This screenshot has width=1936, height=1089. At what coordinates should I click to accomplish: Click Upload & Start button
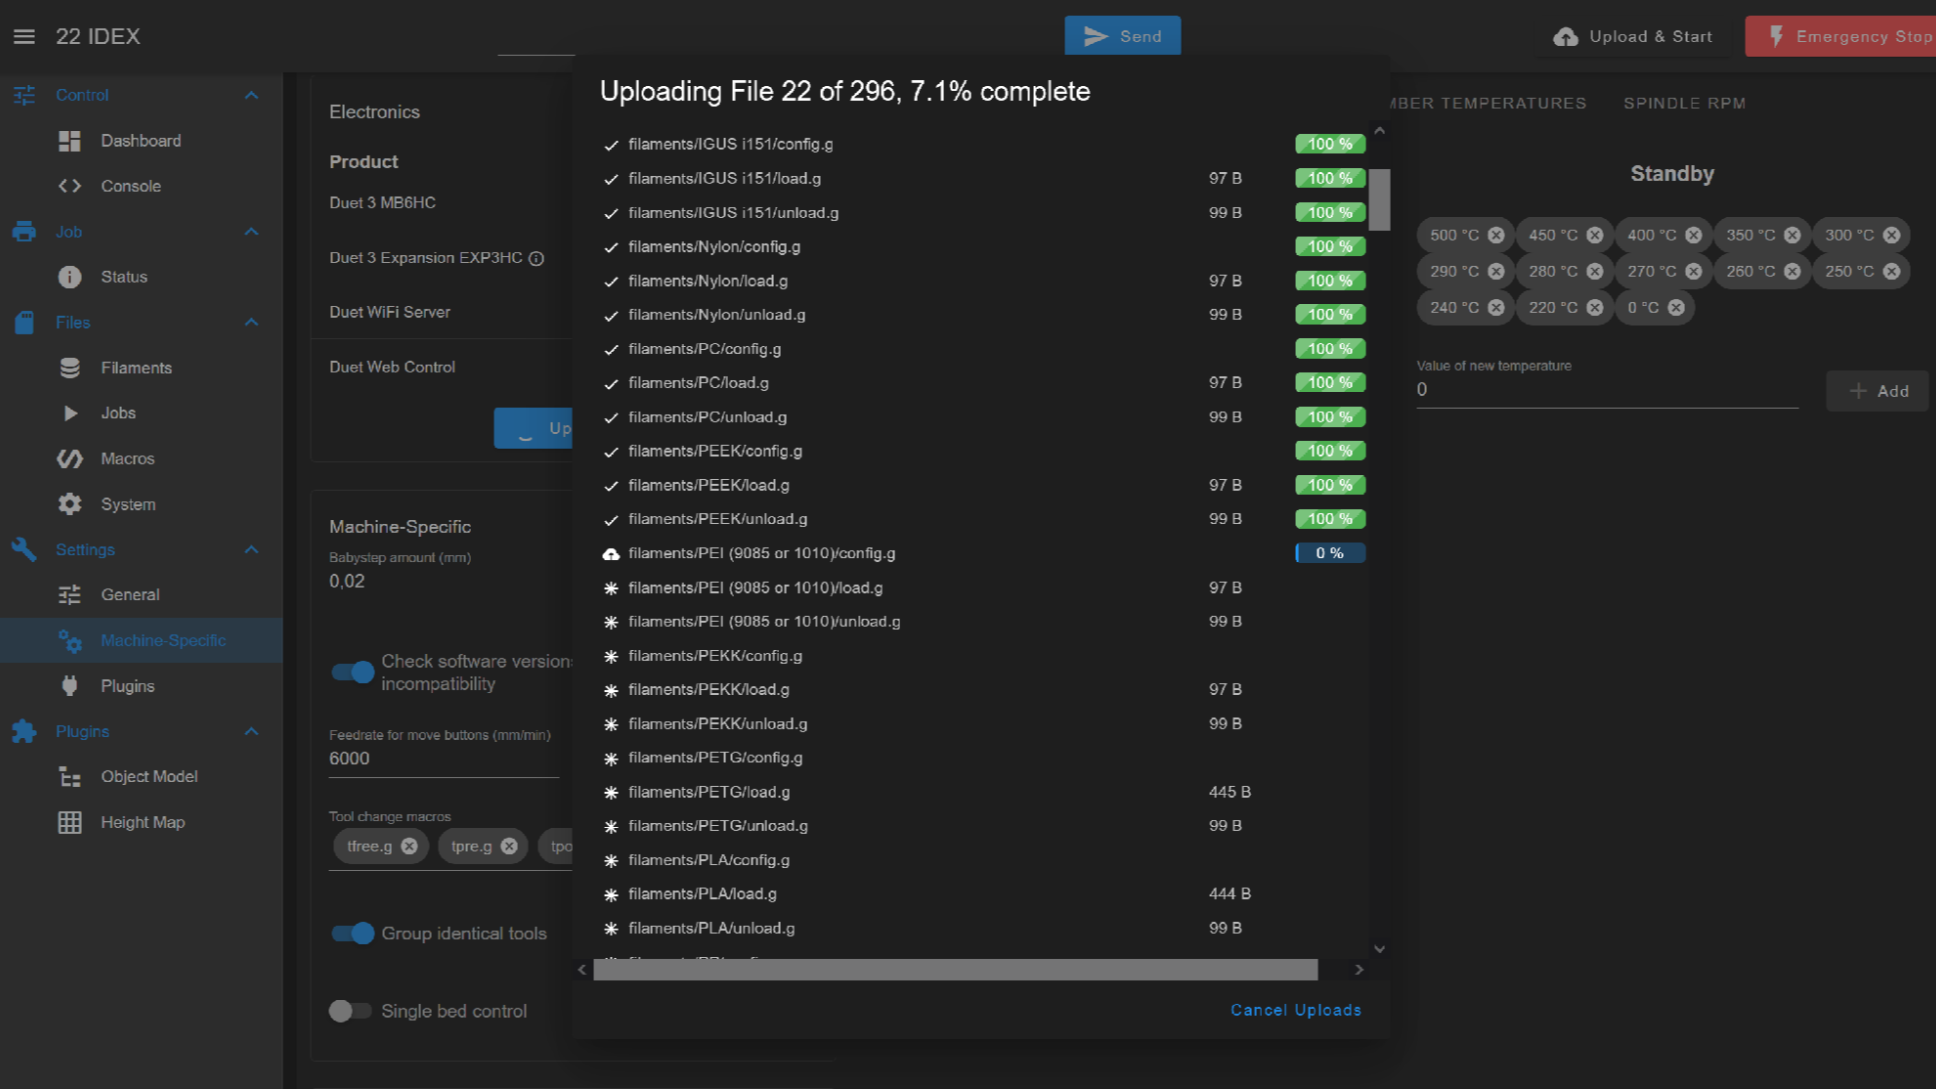coord(1633,36)
